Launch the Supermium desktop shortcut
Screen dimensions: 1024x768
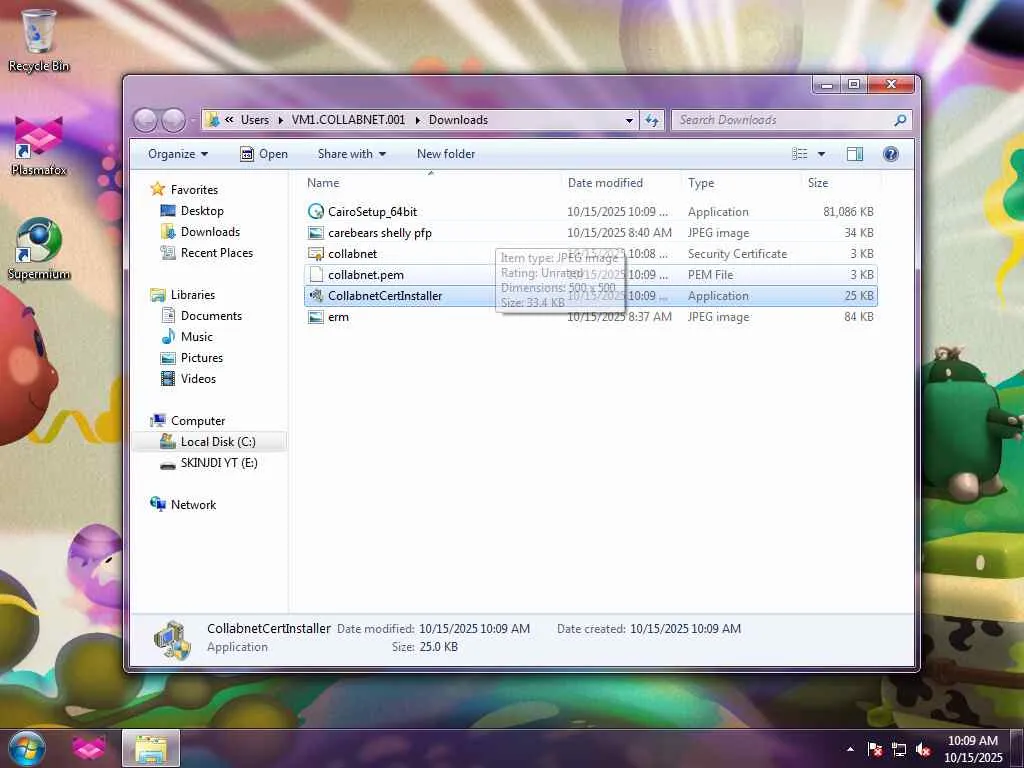(39, 249)
